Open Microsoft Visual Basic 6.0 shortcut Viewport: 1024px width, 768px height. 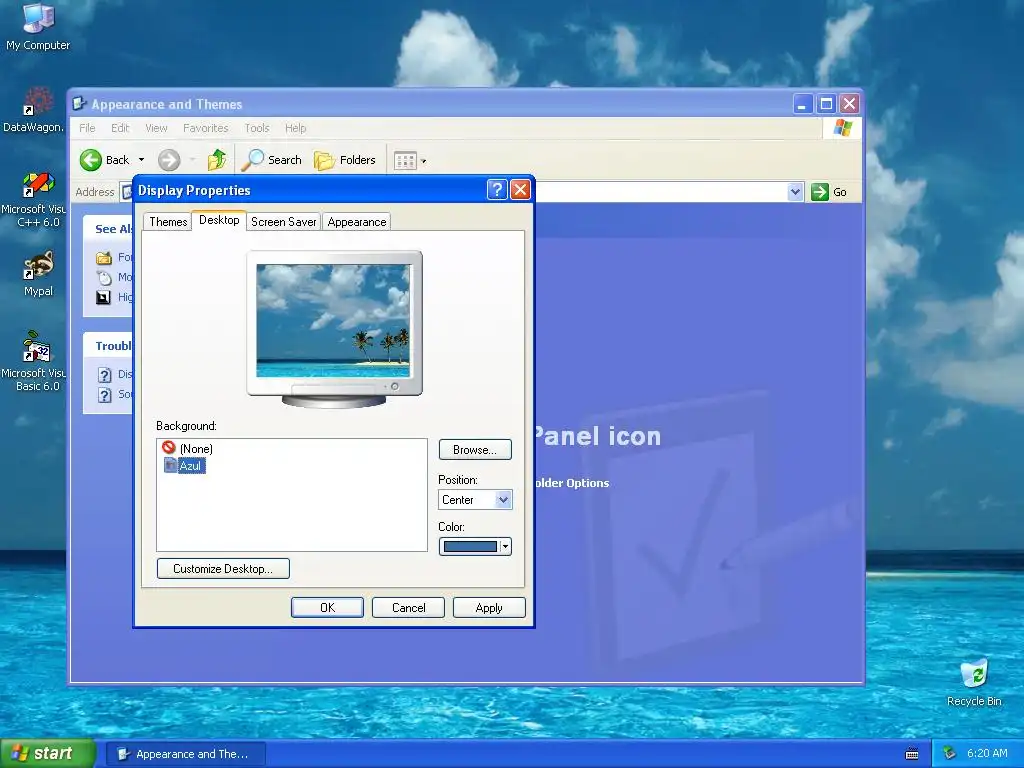pyautogui.click(x=34, y=361)
